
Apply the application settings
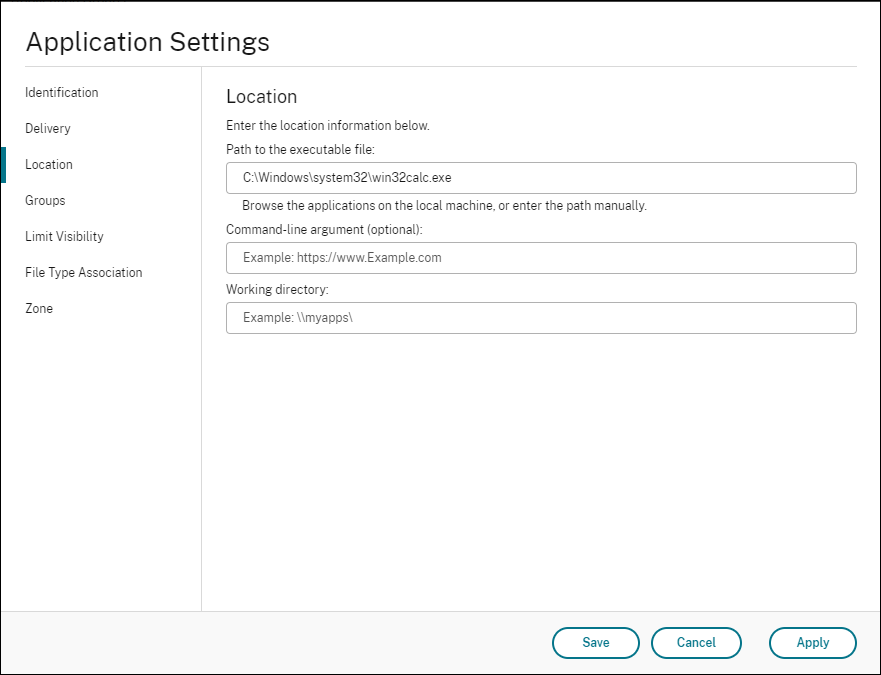click(812, 643)
